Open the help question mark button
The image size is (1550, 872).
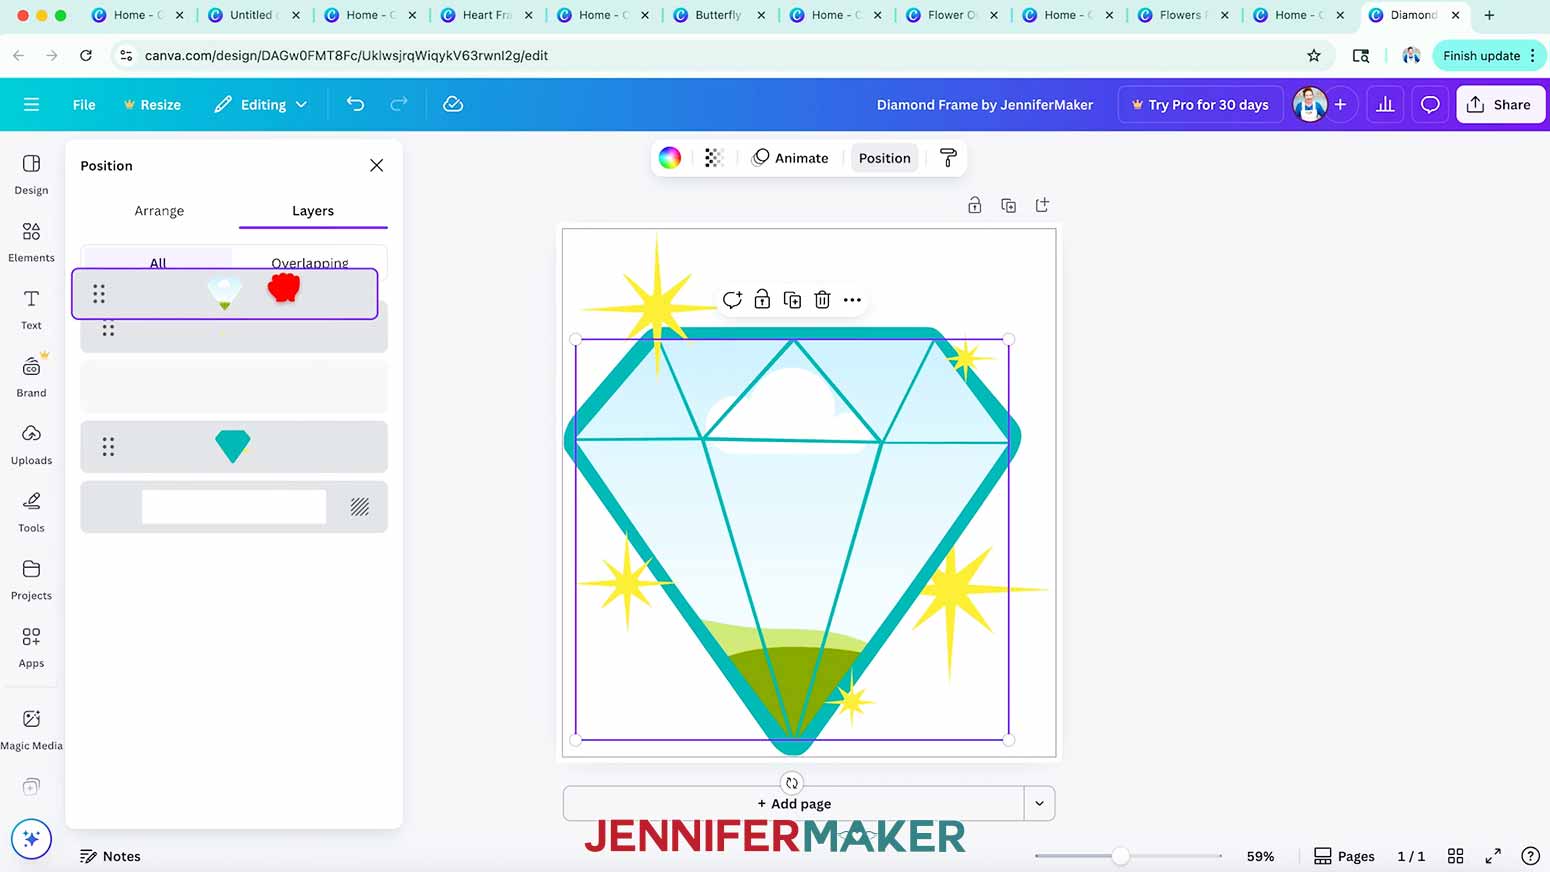pyautogui.click(x=1530, y=856)
